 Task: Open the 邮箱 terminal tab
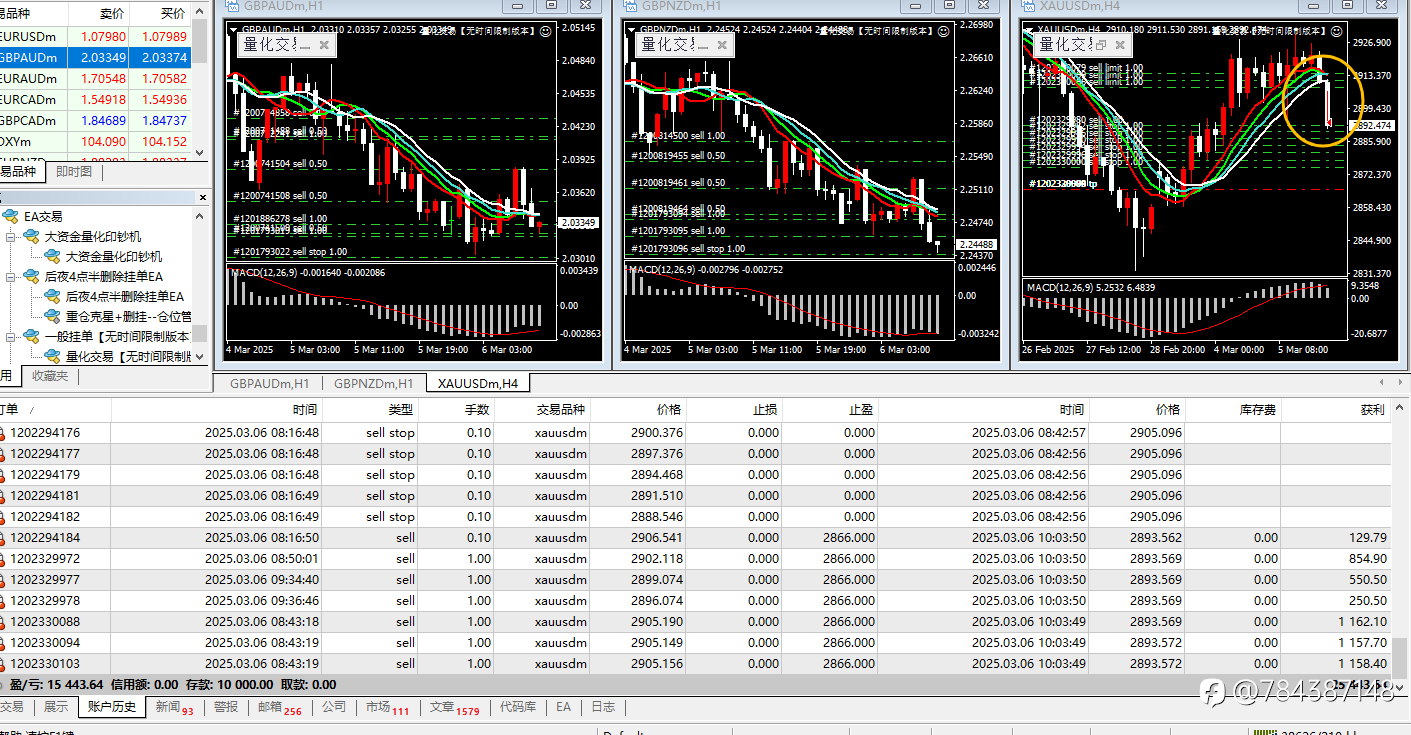(x=279, y=707)
